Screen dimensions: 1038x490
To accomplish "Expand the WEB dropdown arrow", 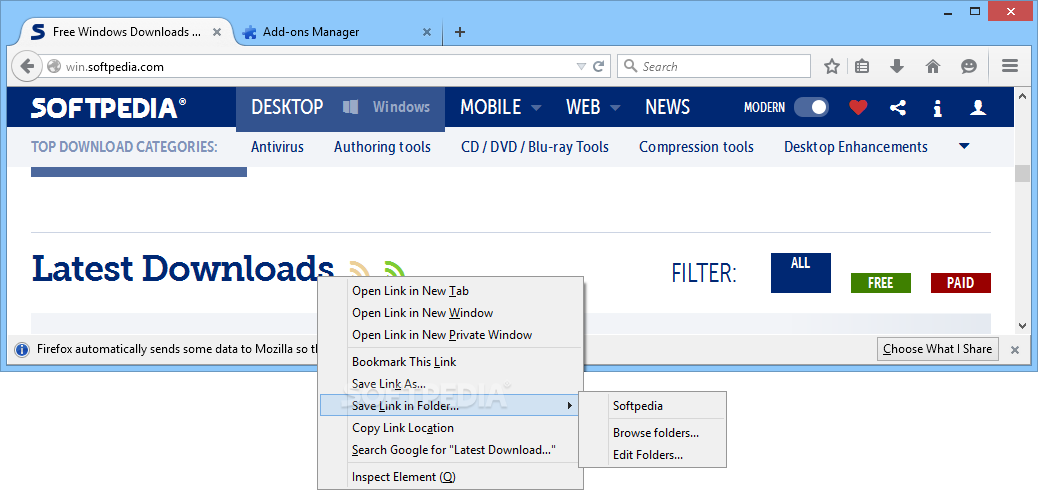I will 615,108.
